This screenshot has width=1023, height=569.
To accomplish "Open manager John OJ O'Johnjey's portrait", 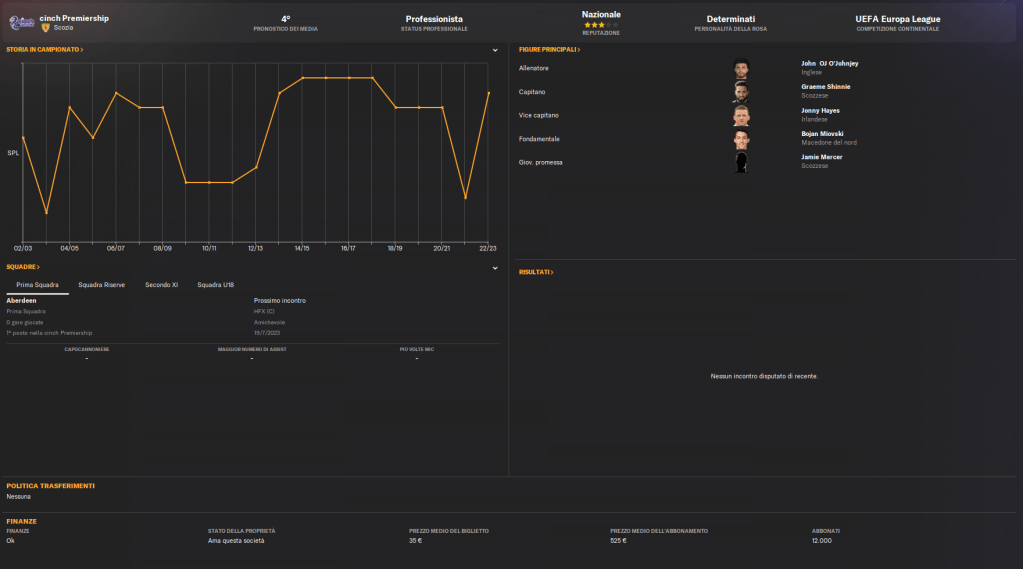I will (741, 69).
